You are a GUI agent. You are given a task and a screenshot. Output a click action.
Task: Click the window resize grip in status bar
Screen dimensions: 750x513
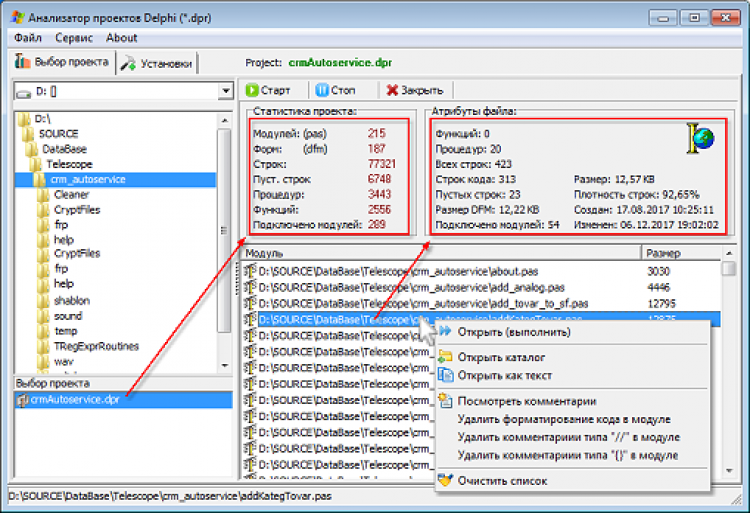(x=736, y=498)
